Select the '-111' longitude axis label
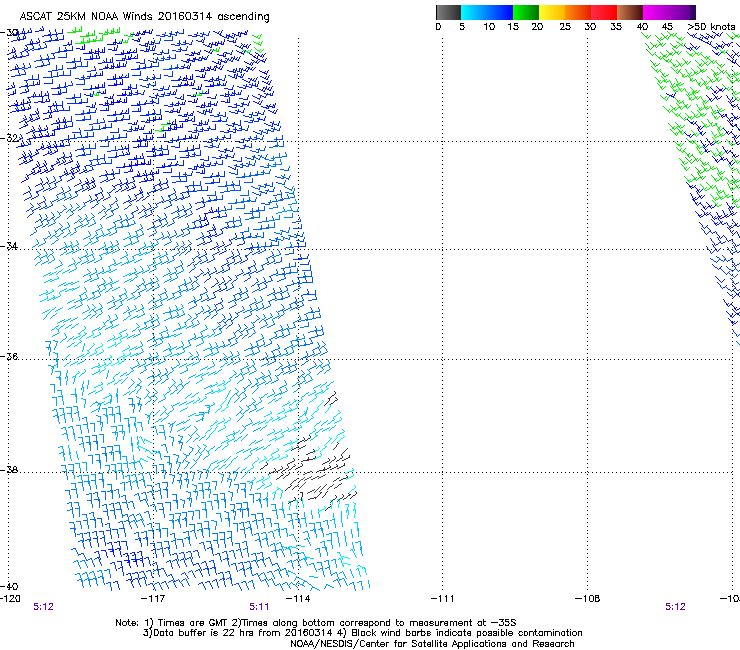740x650 pixels. pyautogui.click(x=443, y=599)
